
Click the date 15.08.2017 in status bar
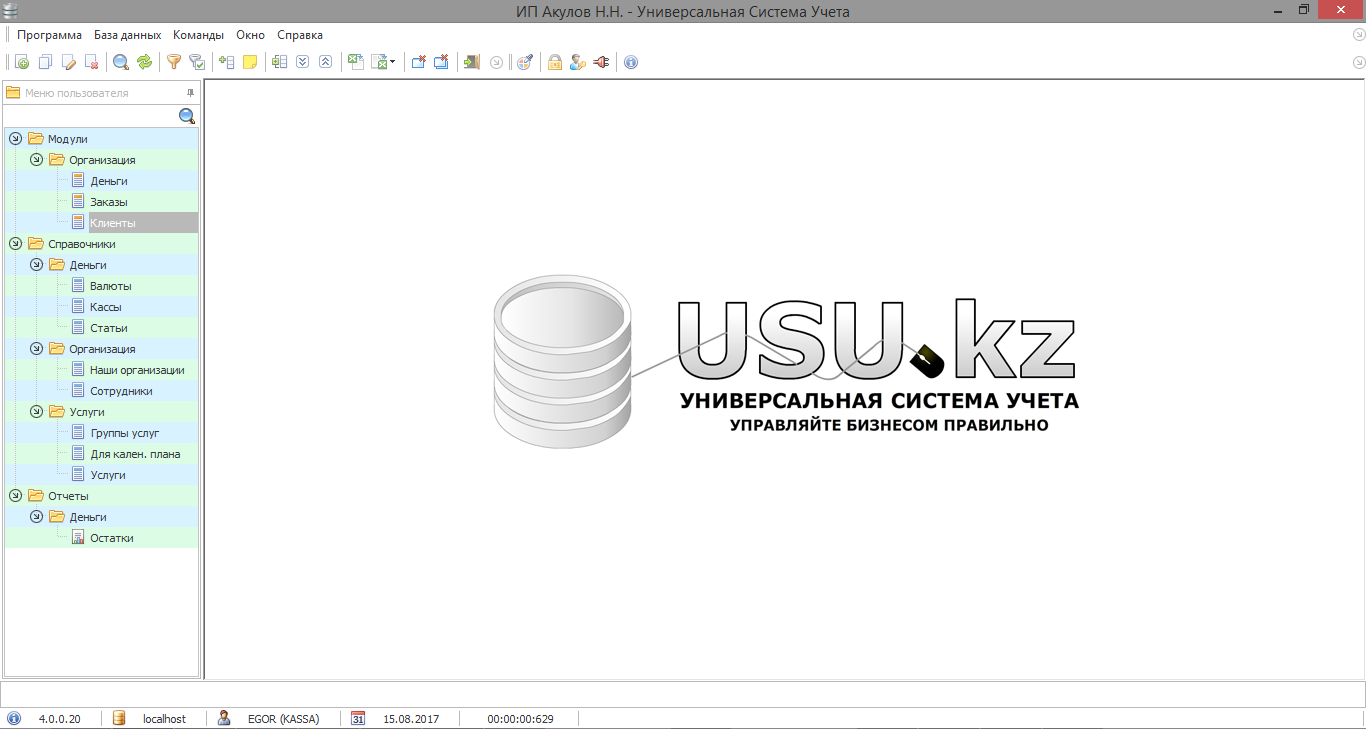tap(411, 719)
